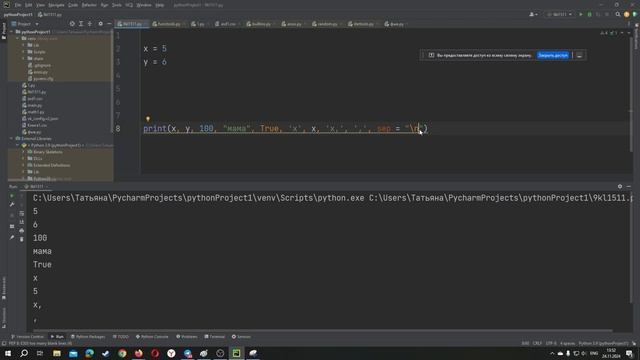The width and height of the screenshot is (640, 360).
Task: Click the Search Everywhere magnifier icon
Action: click(618, 14)
